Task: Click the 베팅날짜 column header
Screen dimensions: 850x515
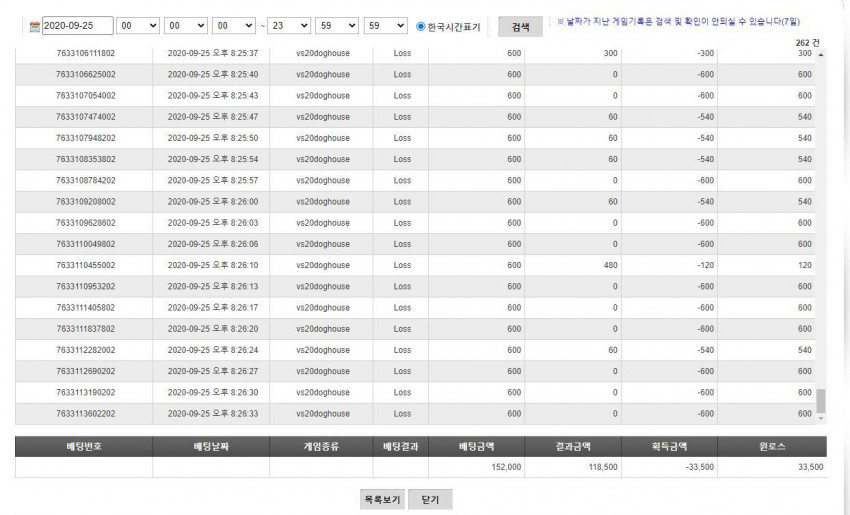Action: coord(211,447)
